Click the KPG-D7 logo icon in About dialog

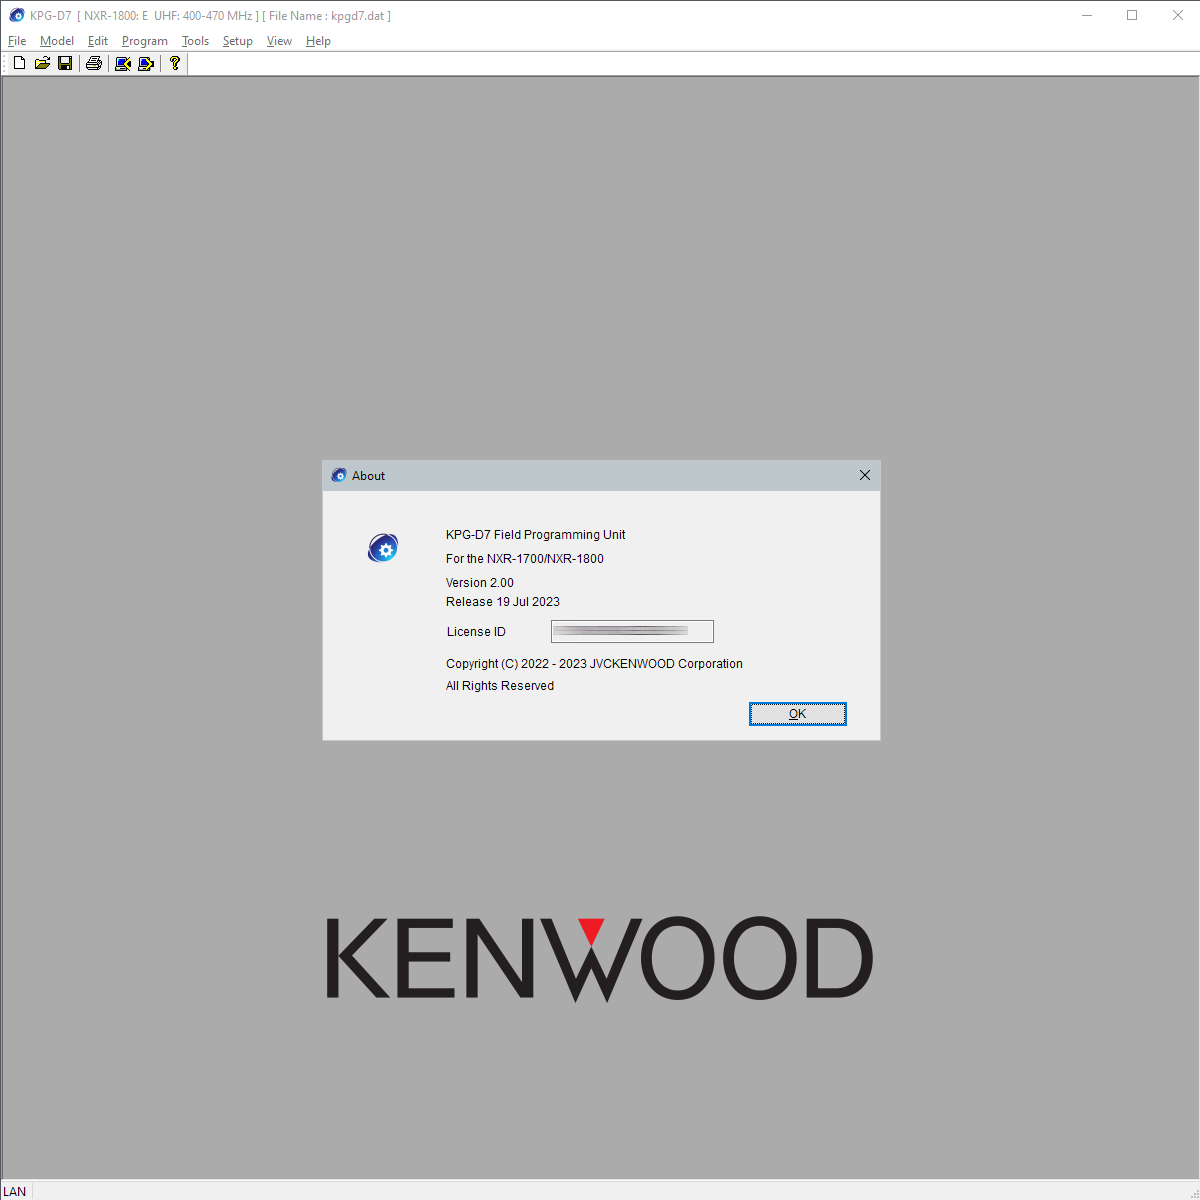[x=383, y=548]
